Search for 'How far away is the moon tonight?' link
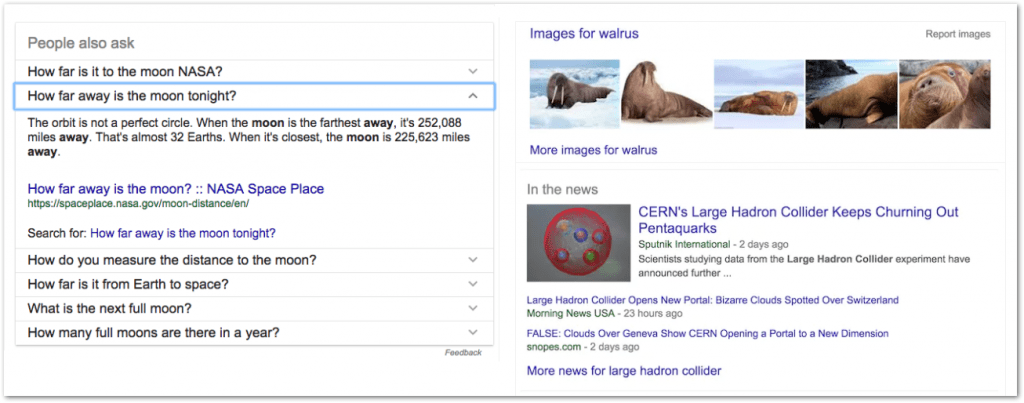Image resolution: width=1024 pixels, height=403 pixels. (183, 233)
